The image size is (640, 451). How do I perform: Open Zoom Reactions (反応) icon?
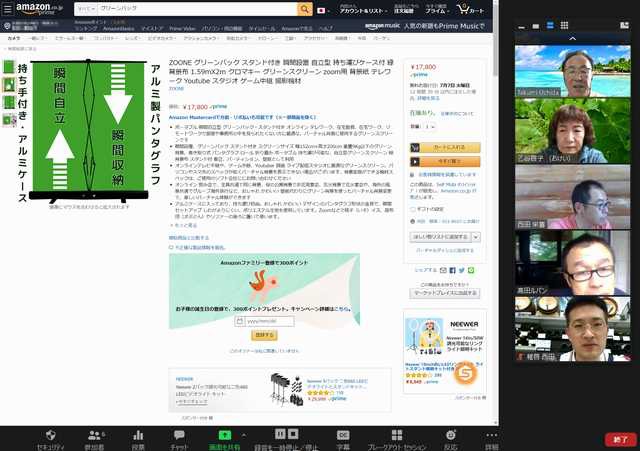click(x=451, y=435)
